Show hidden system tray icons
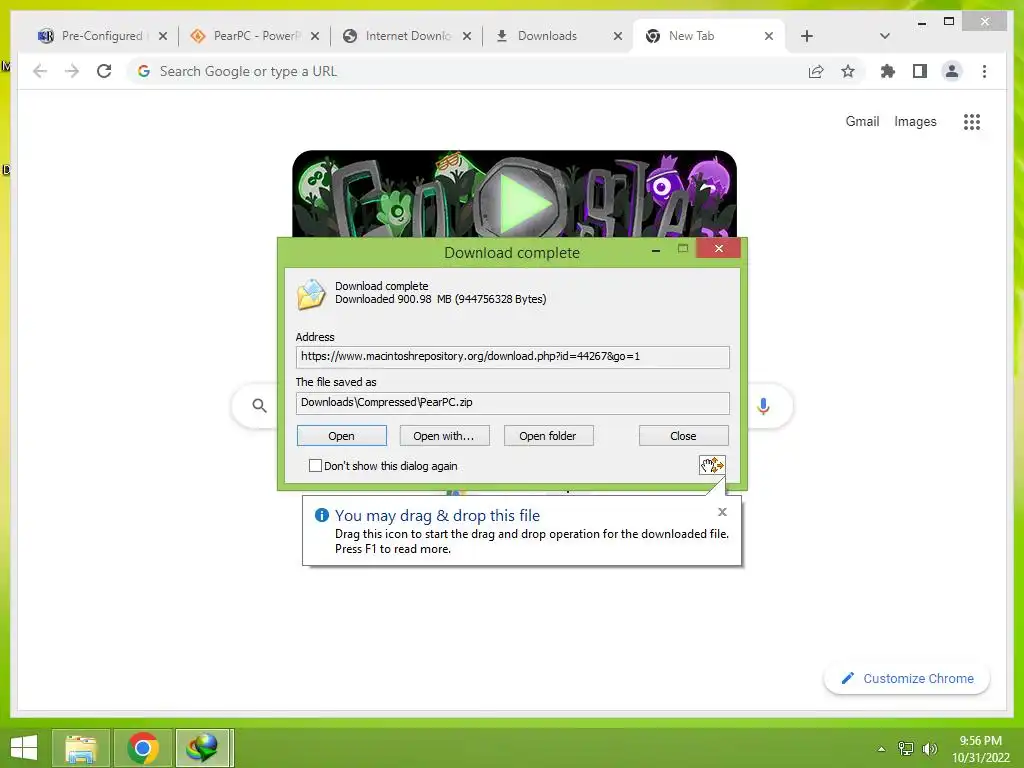This screenshot has height=768, width=1024. point(882,749)
